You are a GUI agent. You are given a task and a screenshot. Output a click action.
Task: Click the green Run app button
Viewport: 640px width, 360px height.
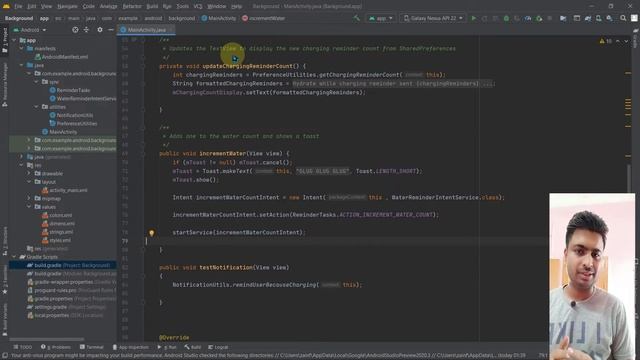point(473,18)
